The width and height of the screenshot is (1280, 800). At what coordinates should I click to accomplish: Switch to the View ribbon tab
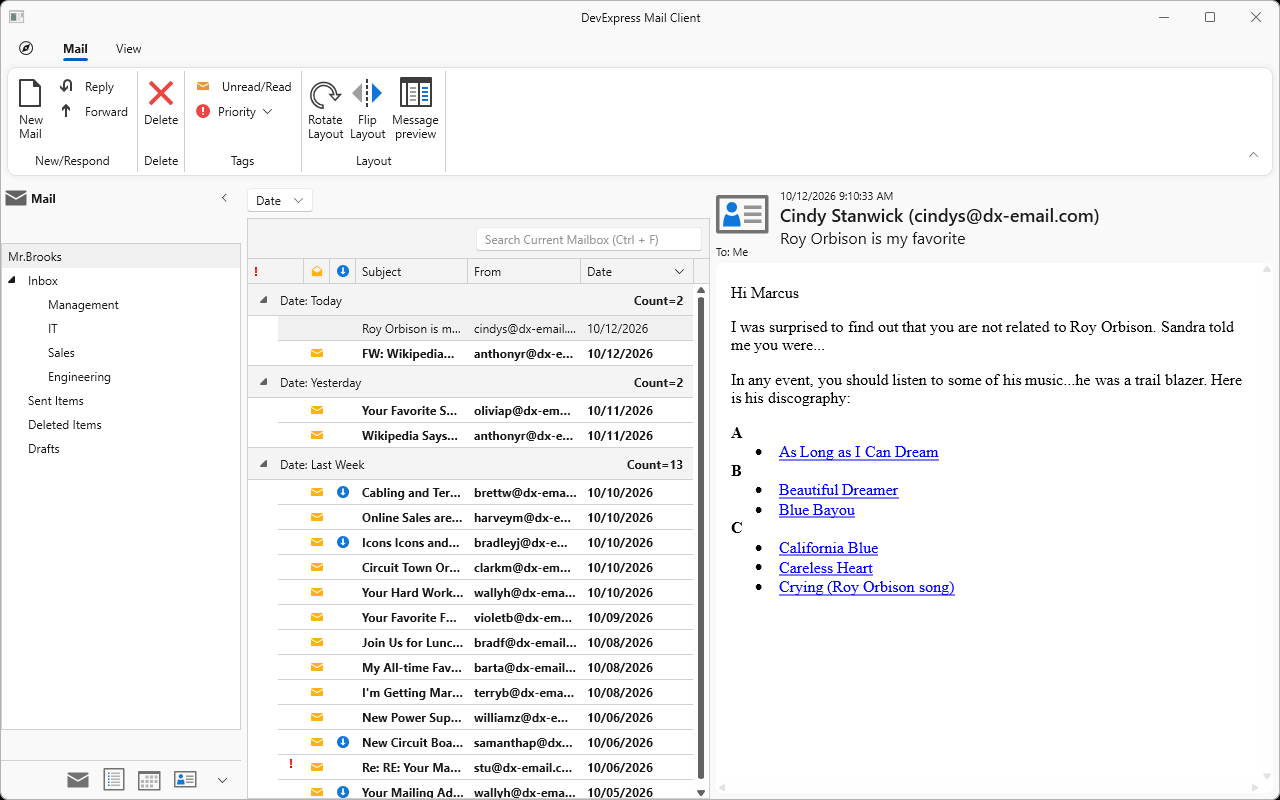pyautogui.click(x=128, y=49)
